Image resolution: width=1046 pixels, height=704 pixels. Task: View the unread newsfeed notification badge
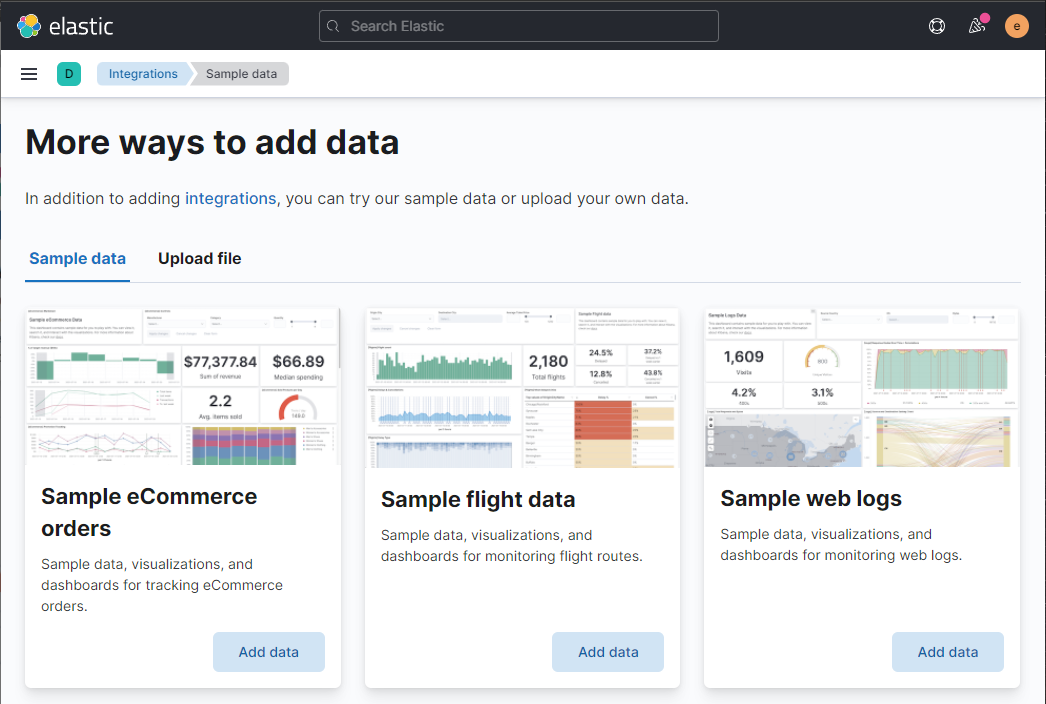click(x=984, y=17)
